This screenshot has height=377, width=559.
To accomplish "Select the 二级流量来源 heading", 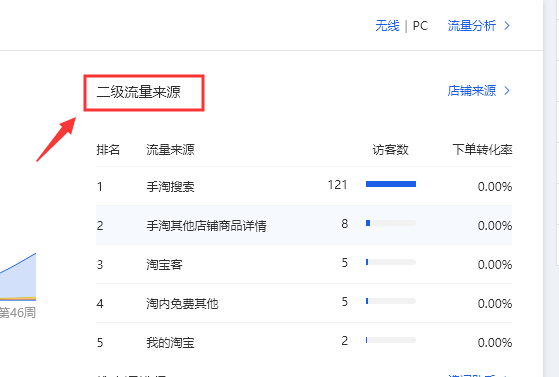I will 138,92.
